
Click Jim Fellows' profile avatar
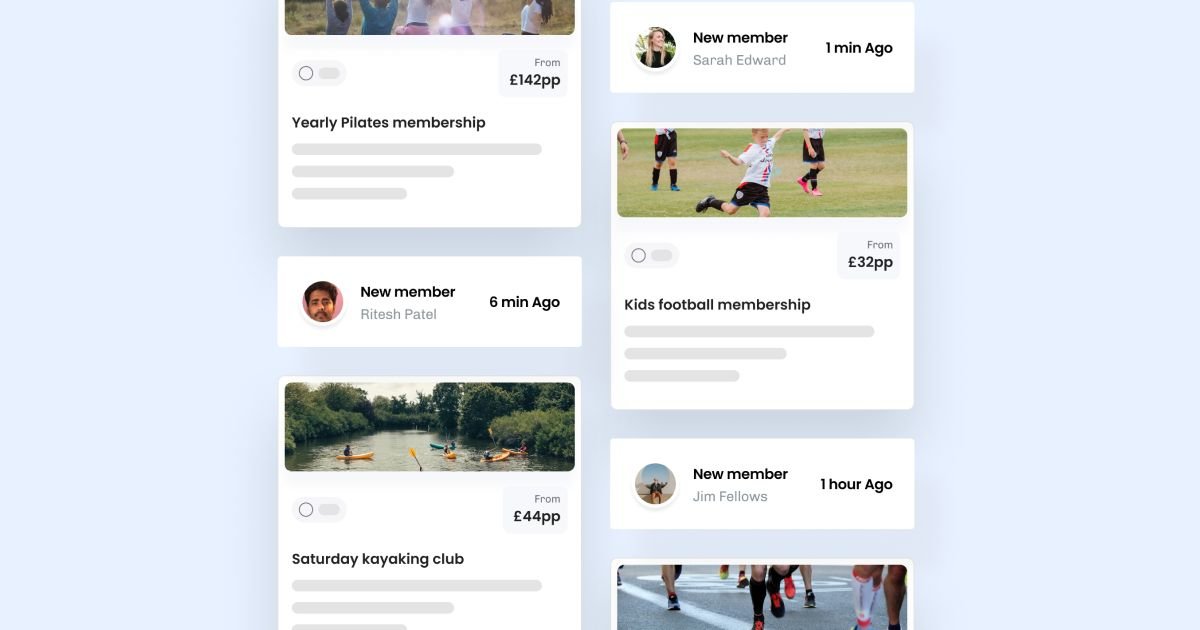point(656,484)
